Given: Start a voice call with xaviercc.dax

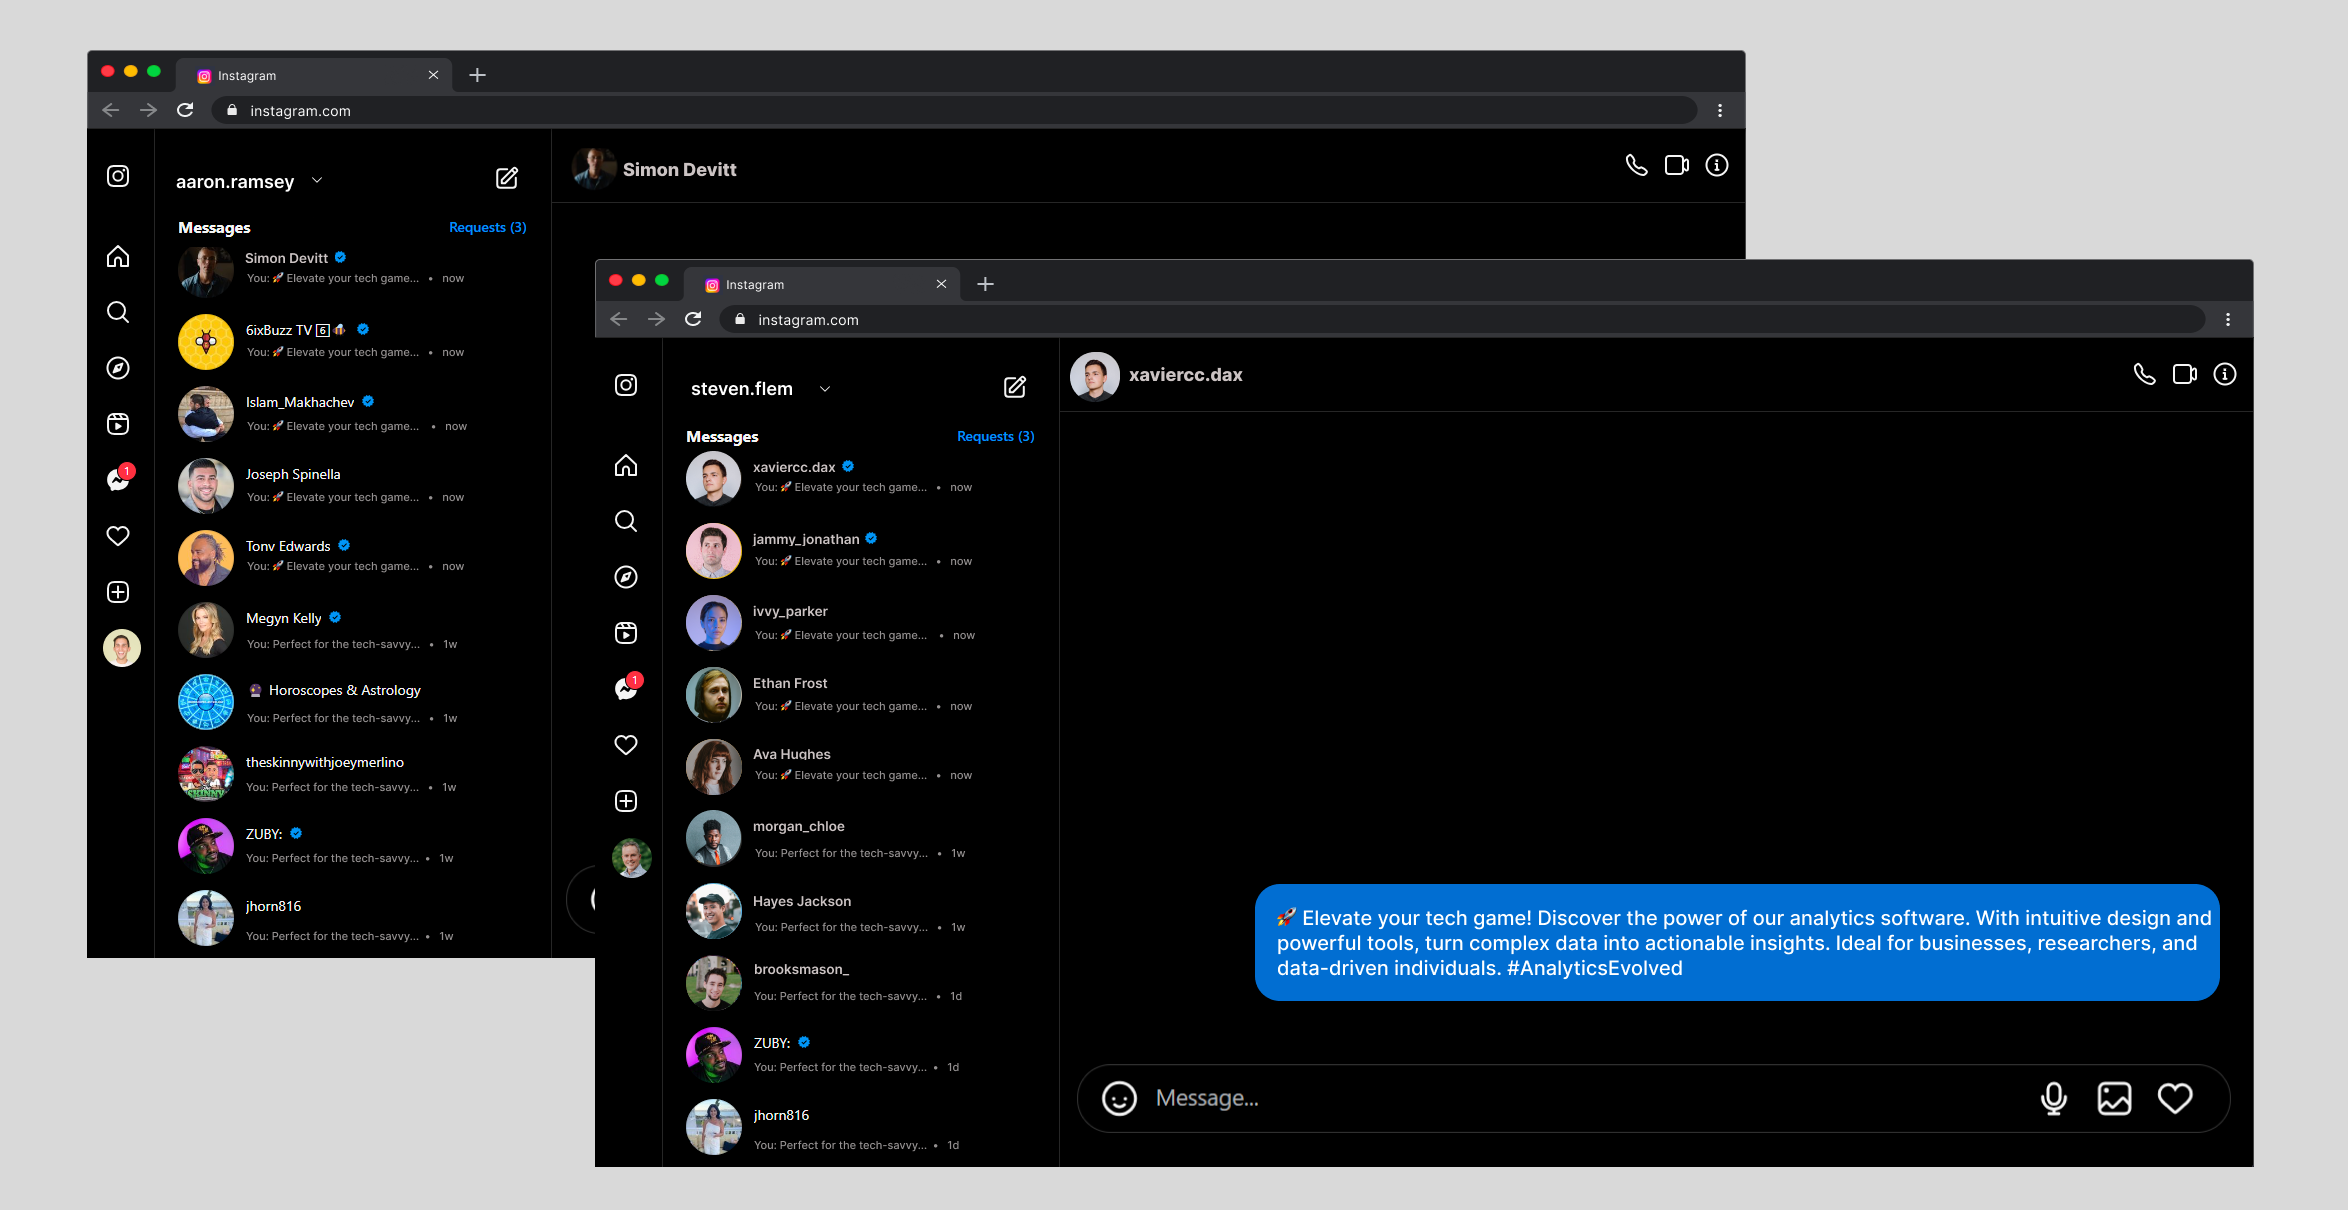Looking at the screenshot, I should click(x=2144, y=374).
